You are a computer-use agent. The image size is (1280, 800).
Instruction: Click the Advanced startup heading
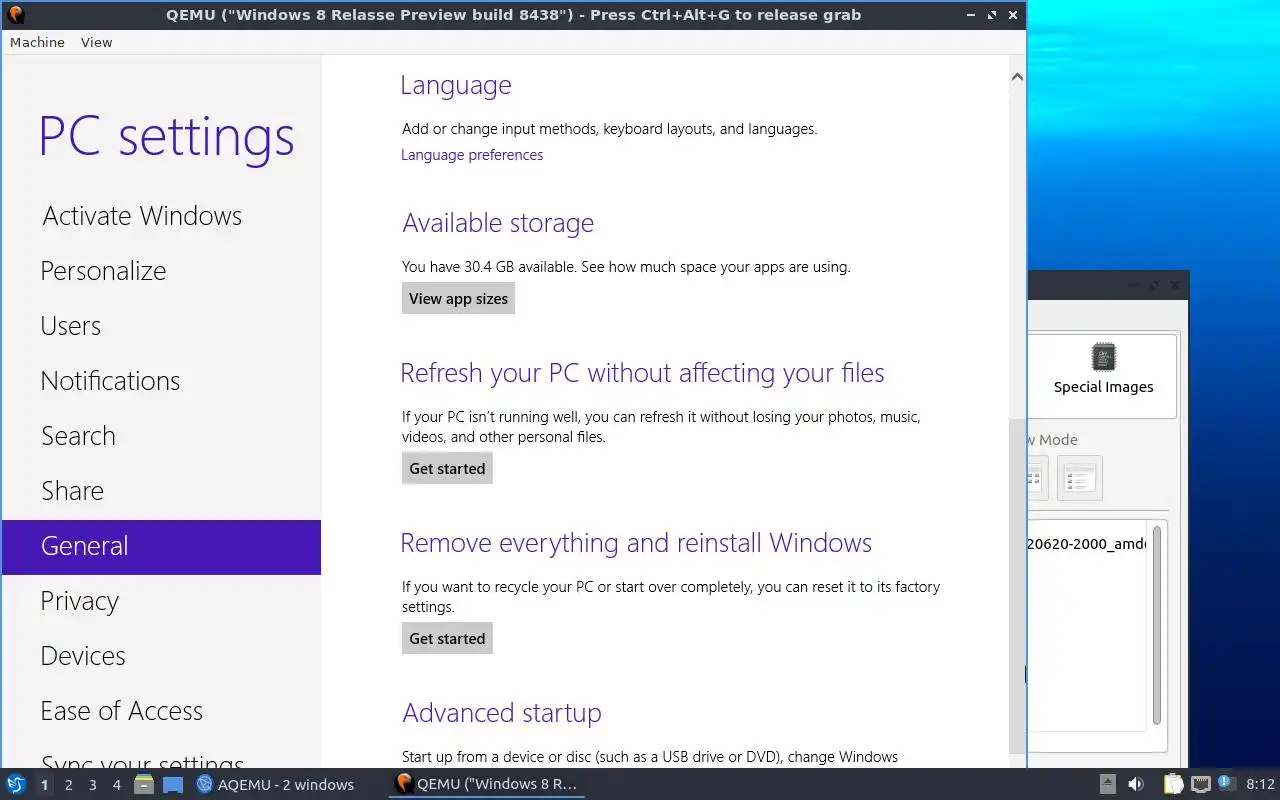click(x=502, y=713)
